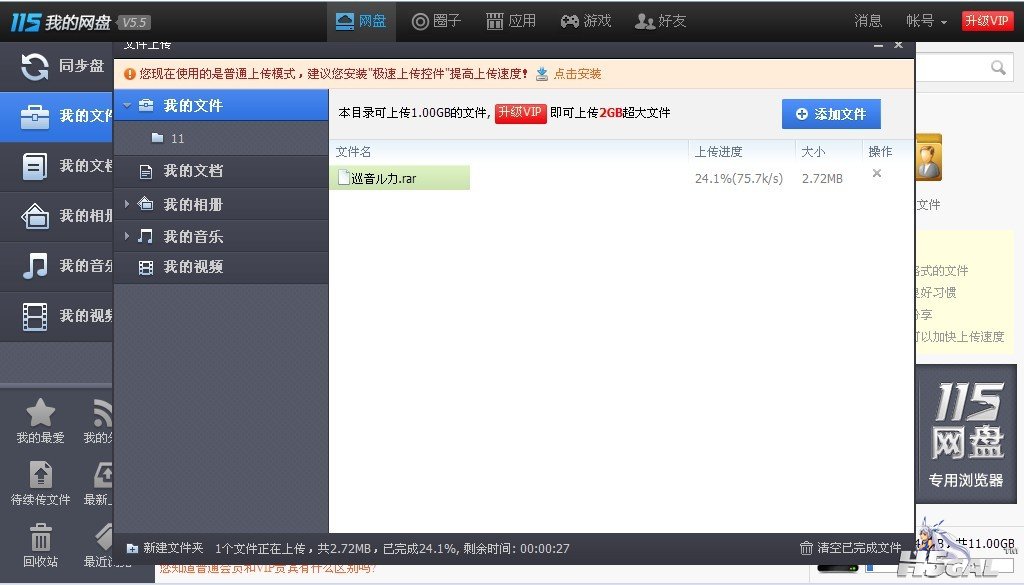Expand the 我的音乐 tree node arrow

127,236
